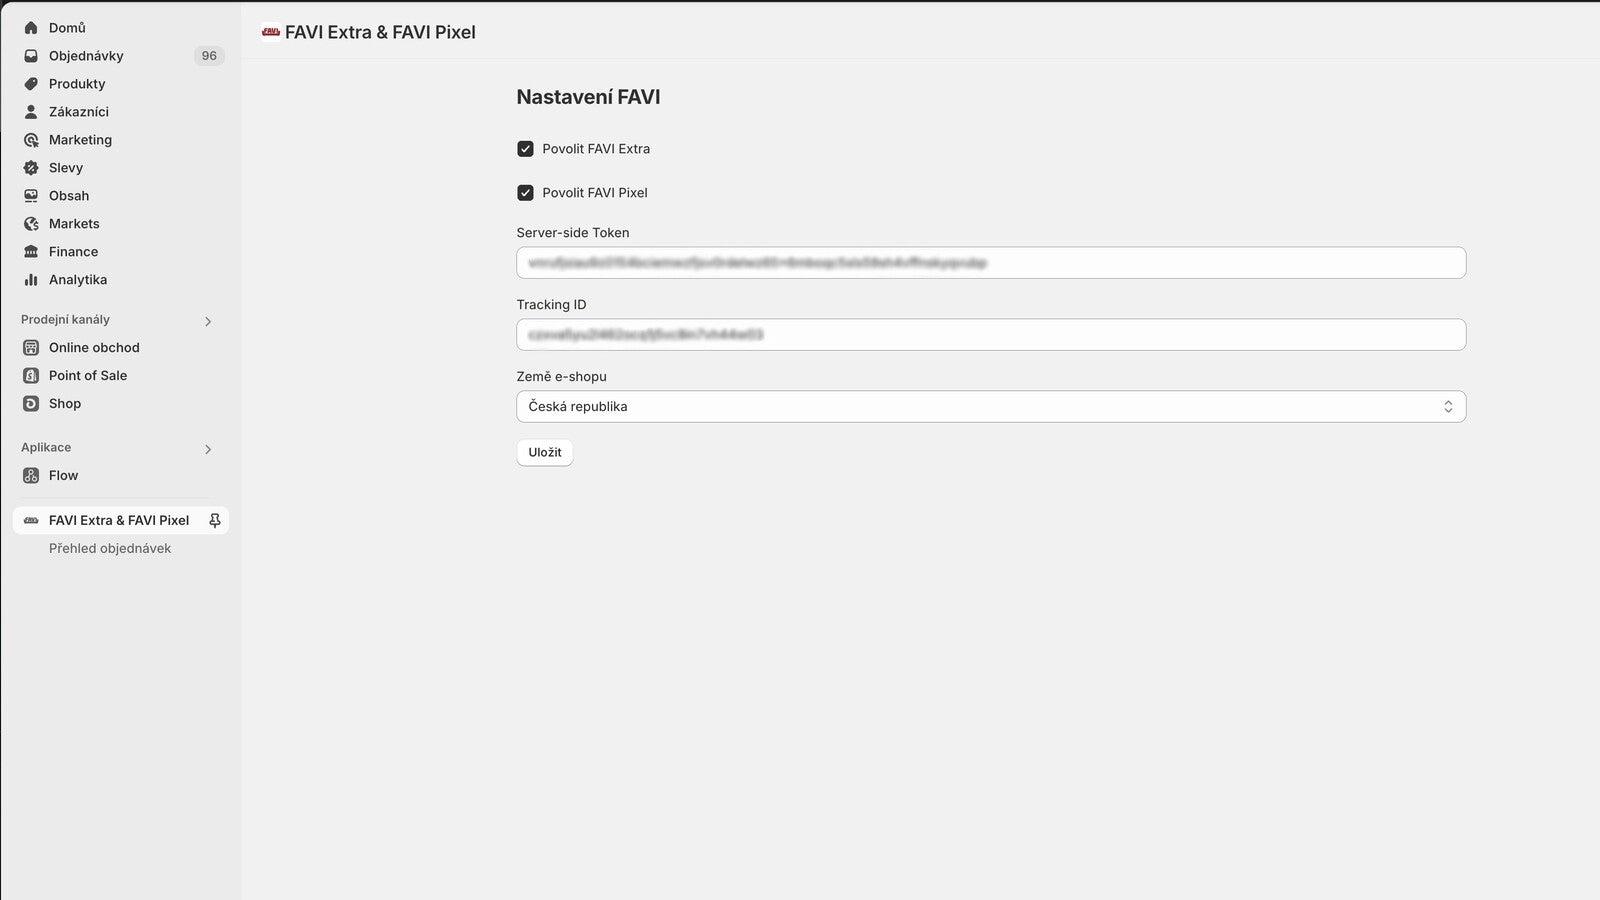The image size is (1600, 900).
Task: Open Přehled objednávek under FAVI app
Action: tap(110, 548)
